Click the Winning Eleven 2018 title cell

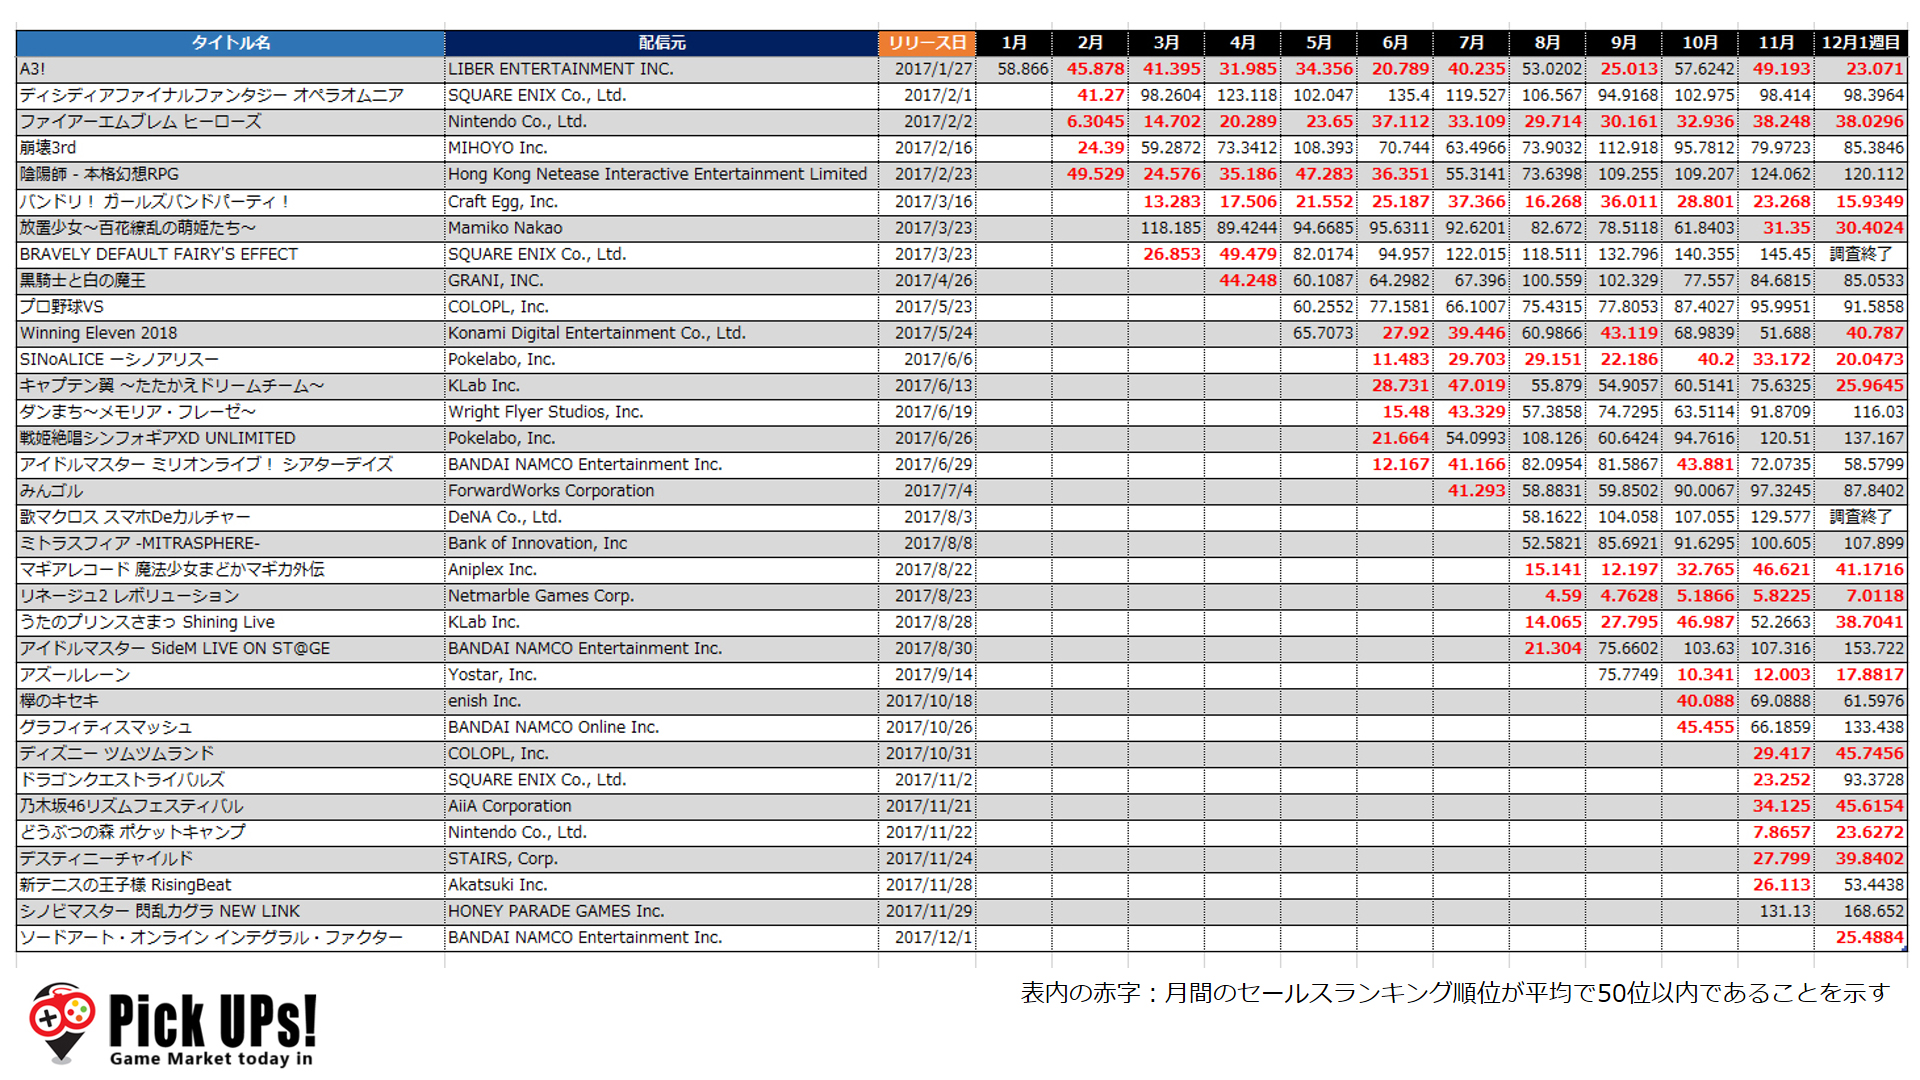[x=230, y=333]
